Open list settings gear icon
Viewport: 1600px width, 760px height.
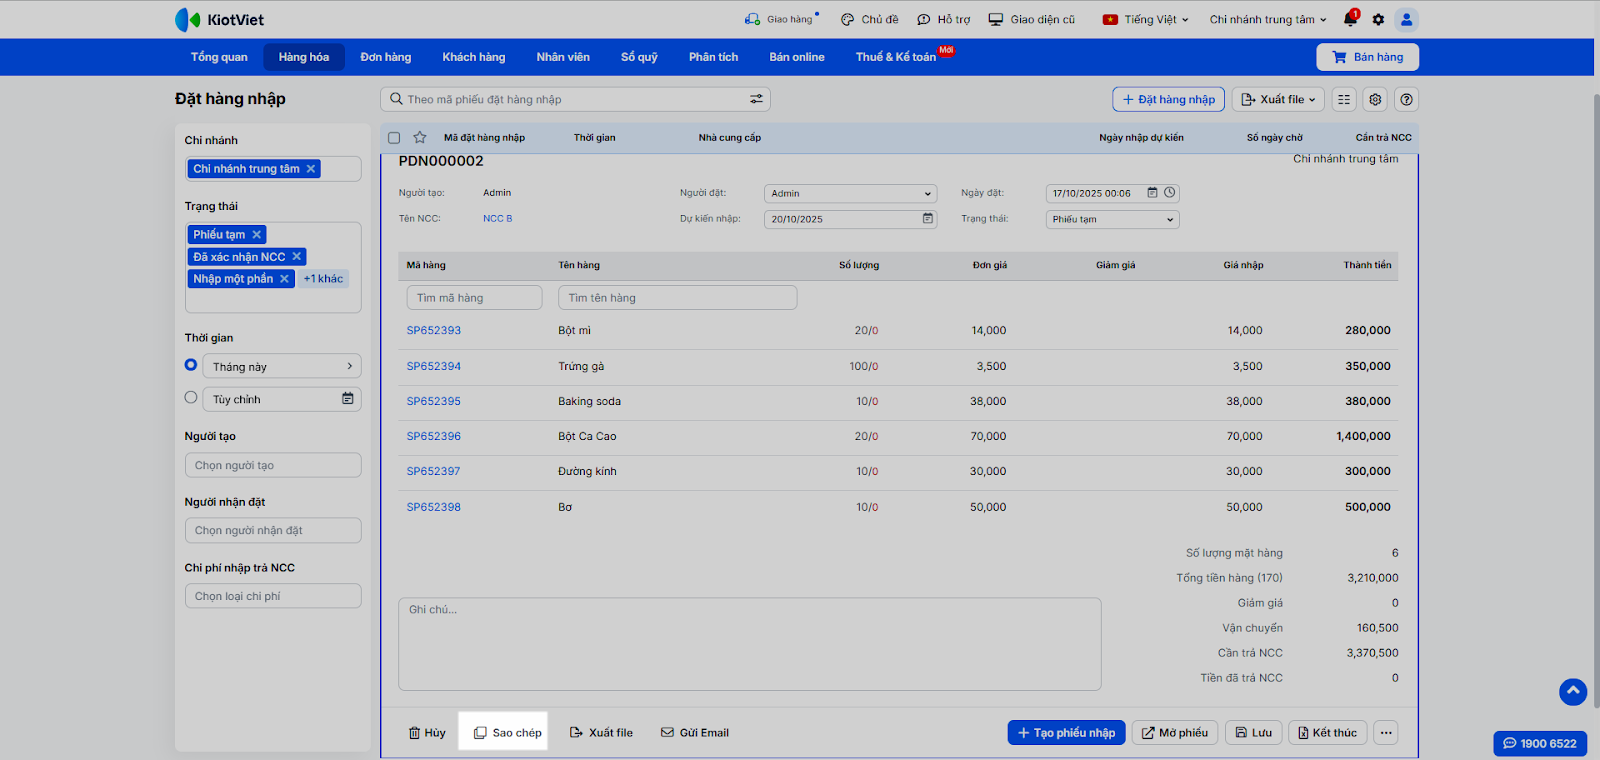pos(1375,99)
